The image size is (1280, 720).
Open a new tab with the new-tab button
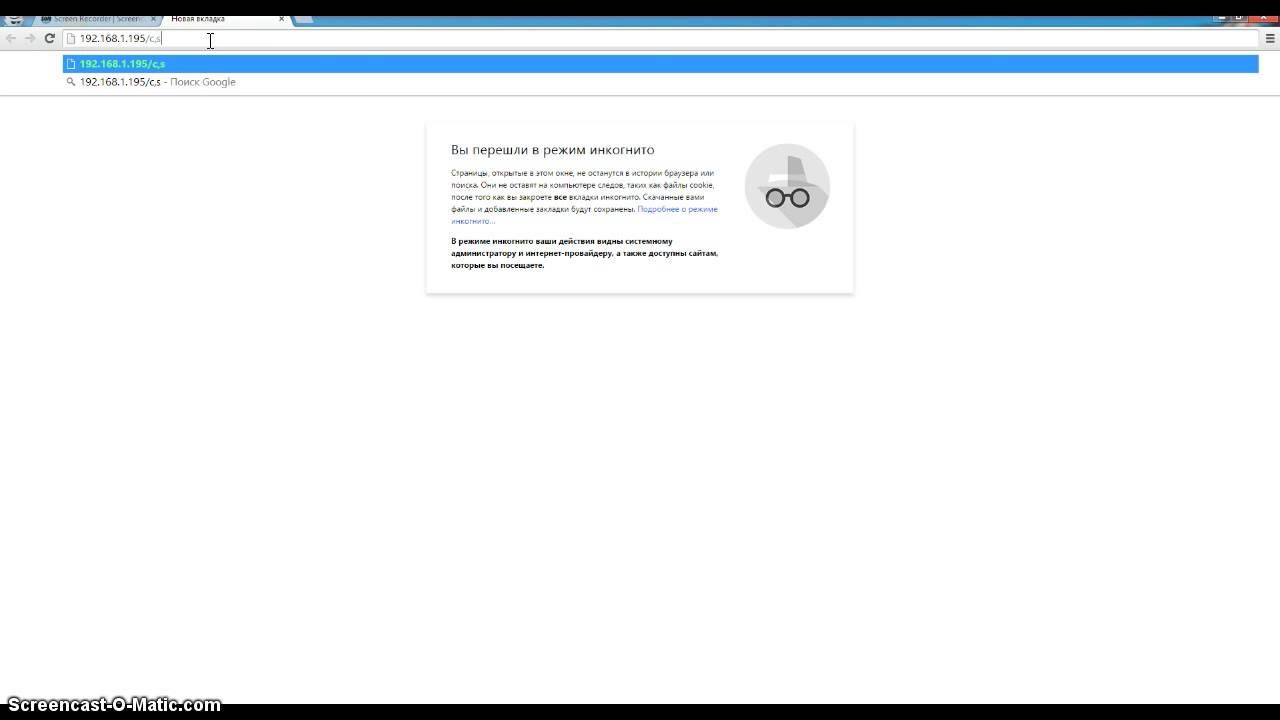coord(304,19)
